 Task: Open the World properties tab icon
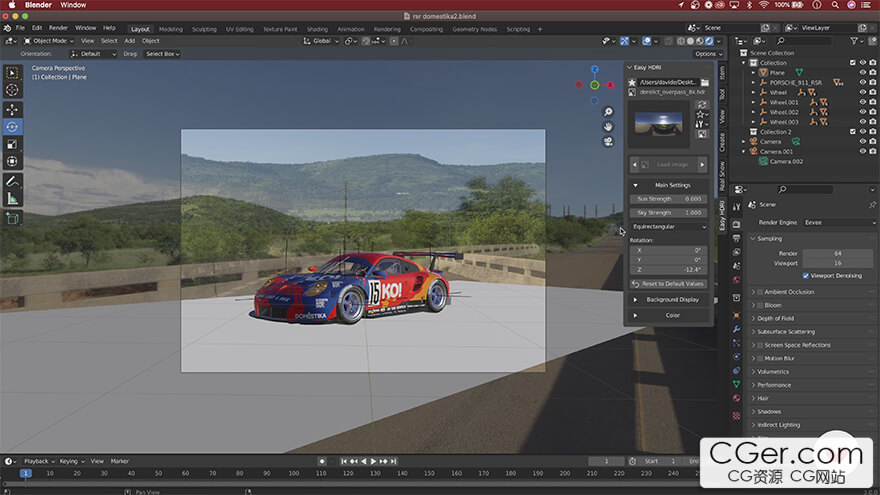click(x=736, y=279)
